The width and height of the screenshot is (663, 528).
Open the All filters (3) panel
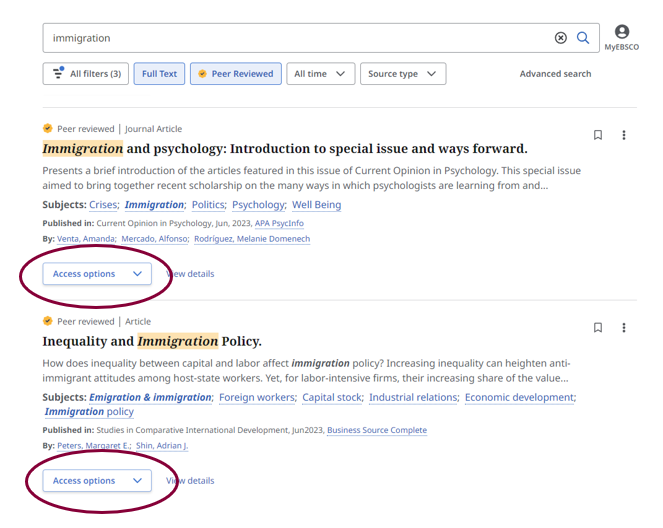click(x=85, y=74)
